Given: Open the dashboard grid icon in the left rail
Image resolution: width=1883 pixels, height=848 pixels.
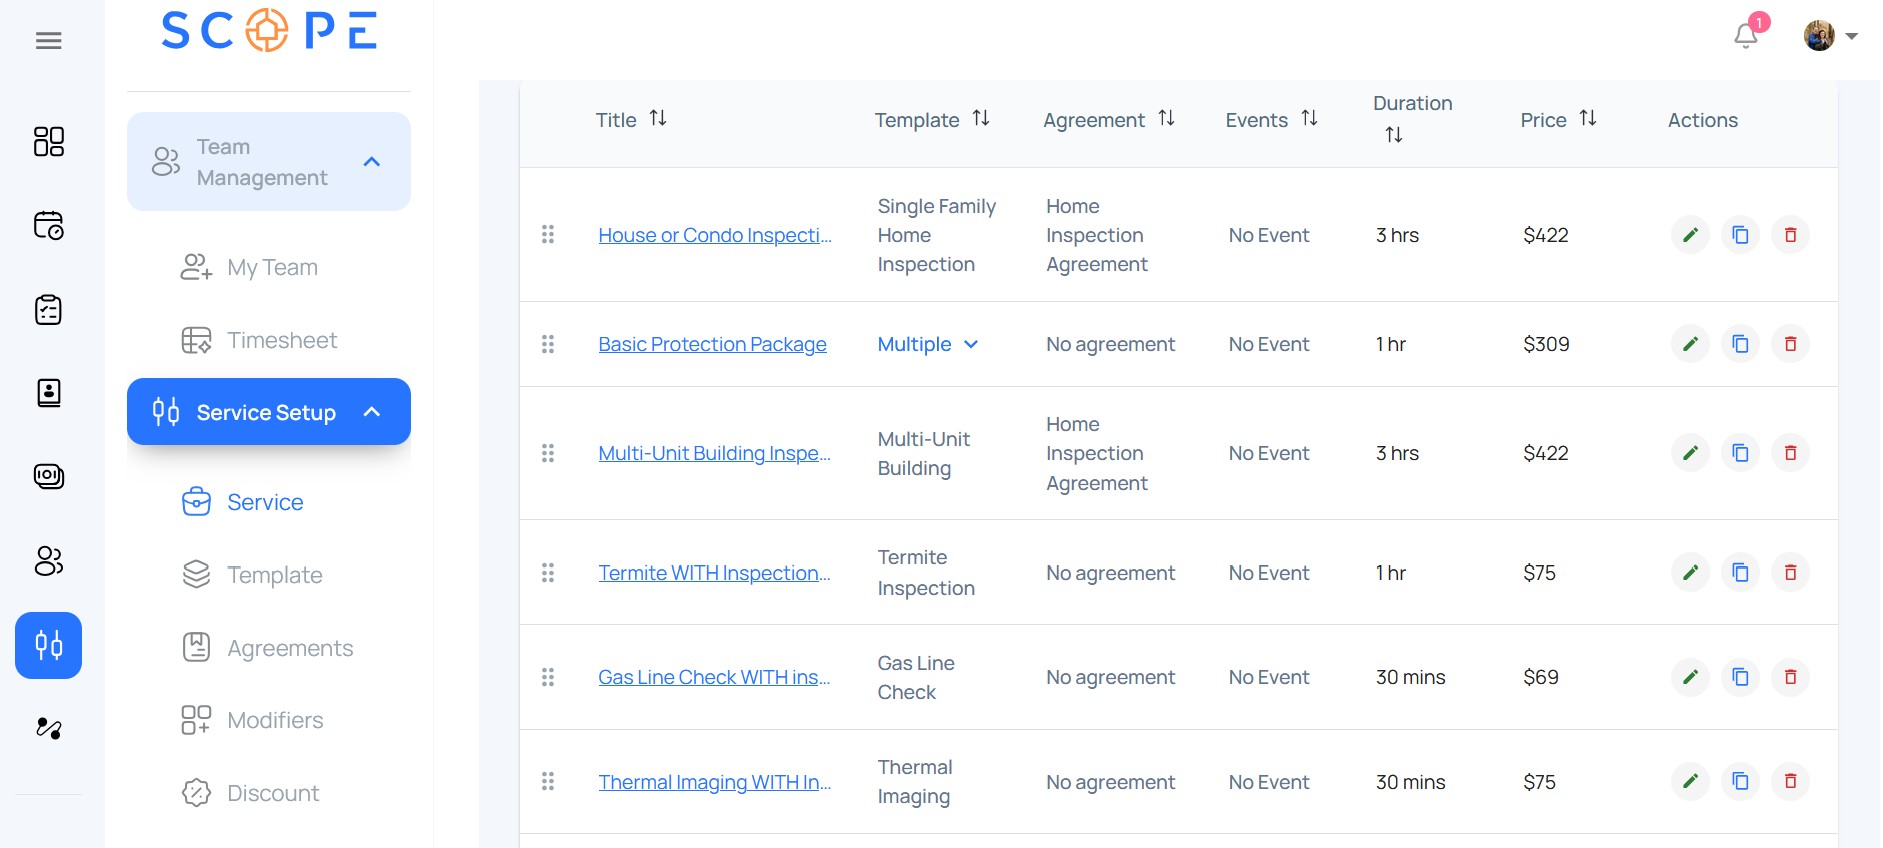Looking at the screenshot, I should point(48,142).
